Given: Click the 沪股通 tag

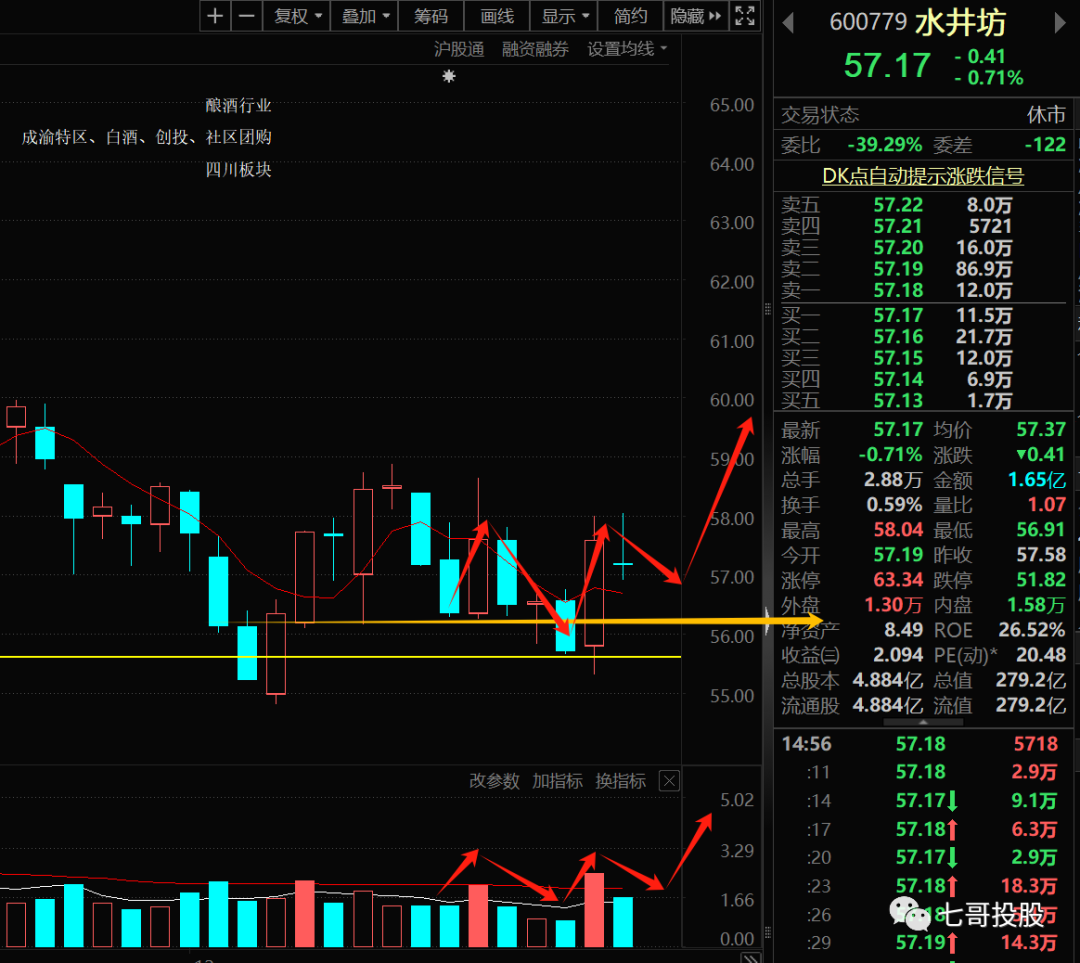Looking at the screenshot, I should 459,49.
